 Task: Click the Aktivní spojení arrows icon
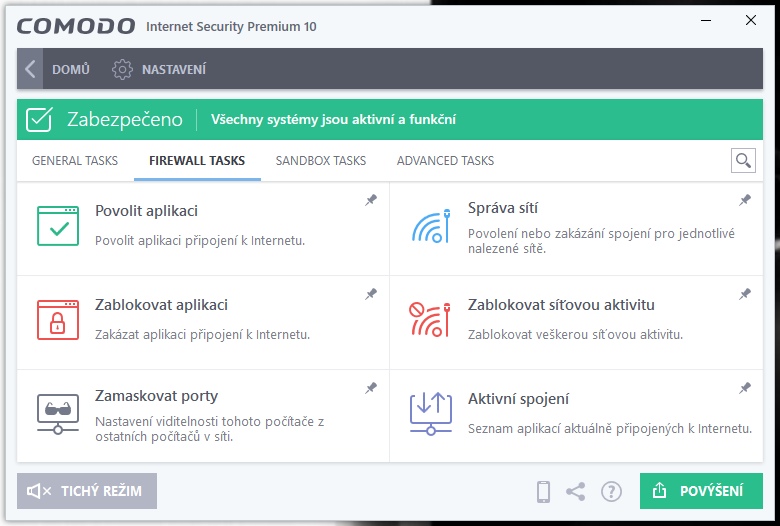(431, 412)
